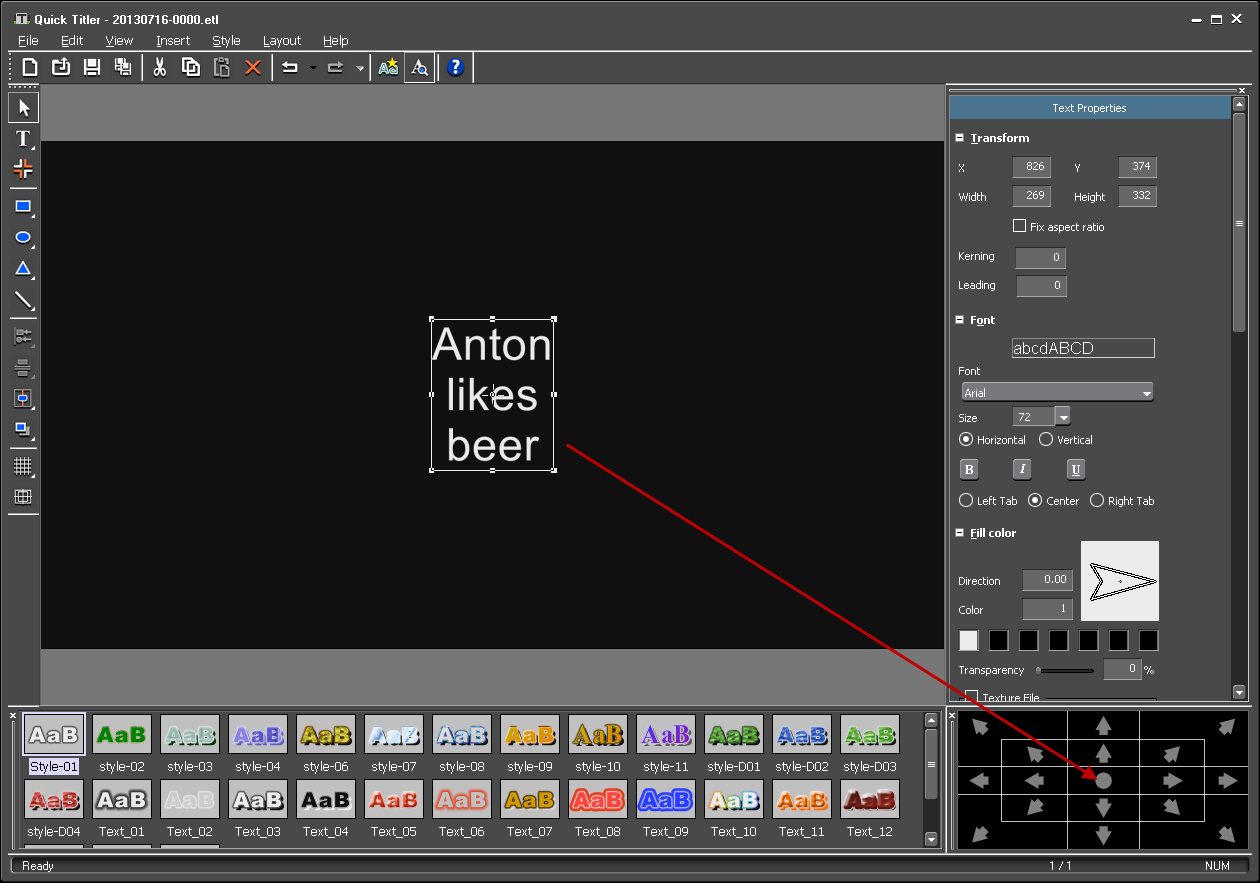Click the Delete red X icon
This screenshot has height=883, width=1260.
pyautogui.click(x=253, y=67)
